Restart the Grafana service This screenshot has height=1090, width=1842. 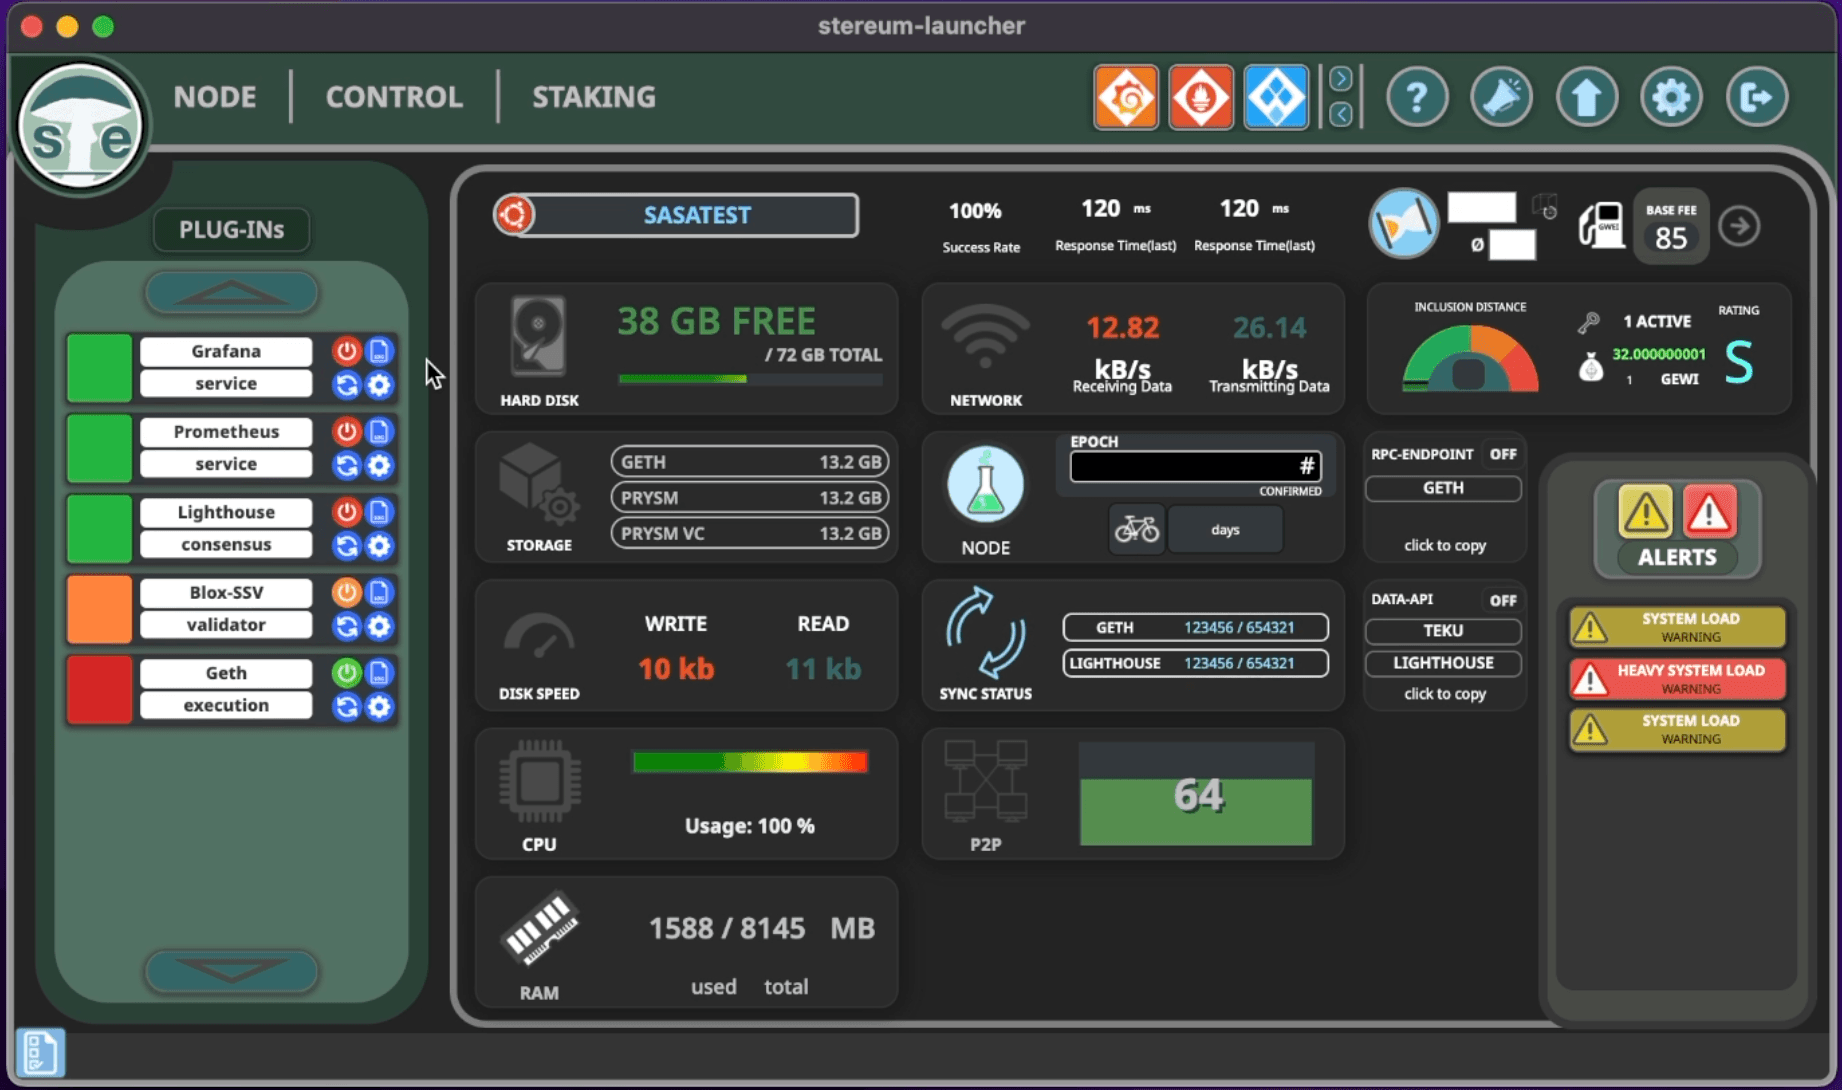coord(346,385)
